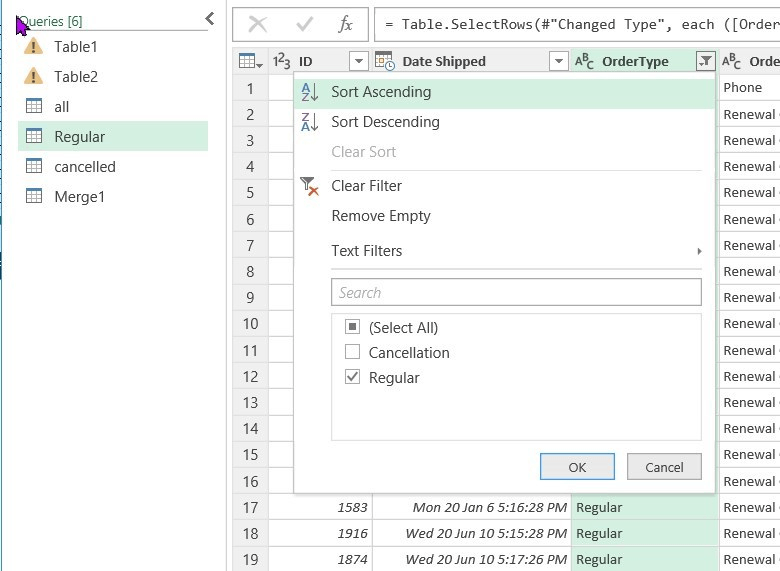This screenshot has width=780, height=571.
Task: Click the warning icon beside Table1
Action: [x=33, y=46]
